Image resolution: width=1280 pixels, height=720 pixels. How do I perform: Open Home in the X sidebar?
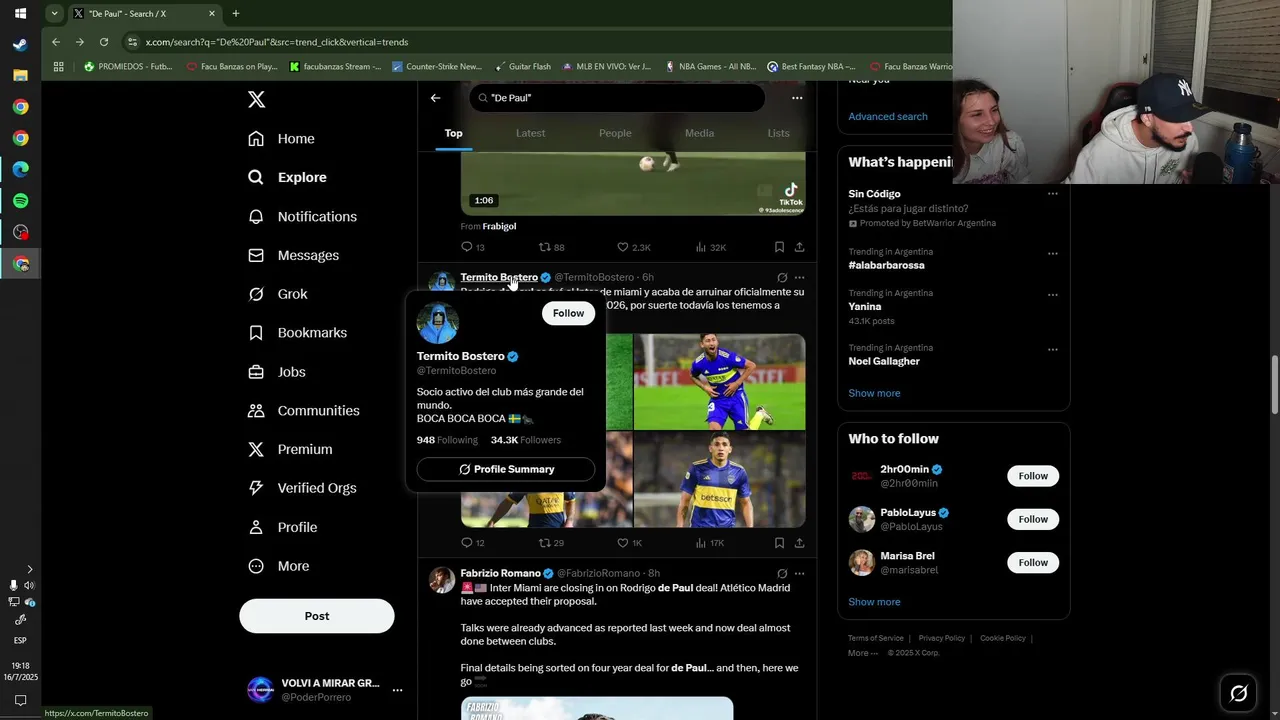[281, 139]
